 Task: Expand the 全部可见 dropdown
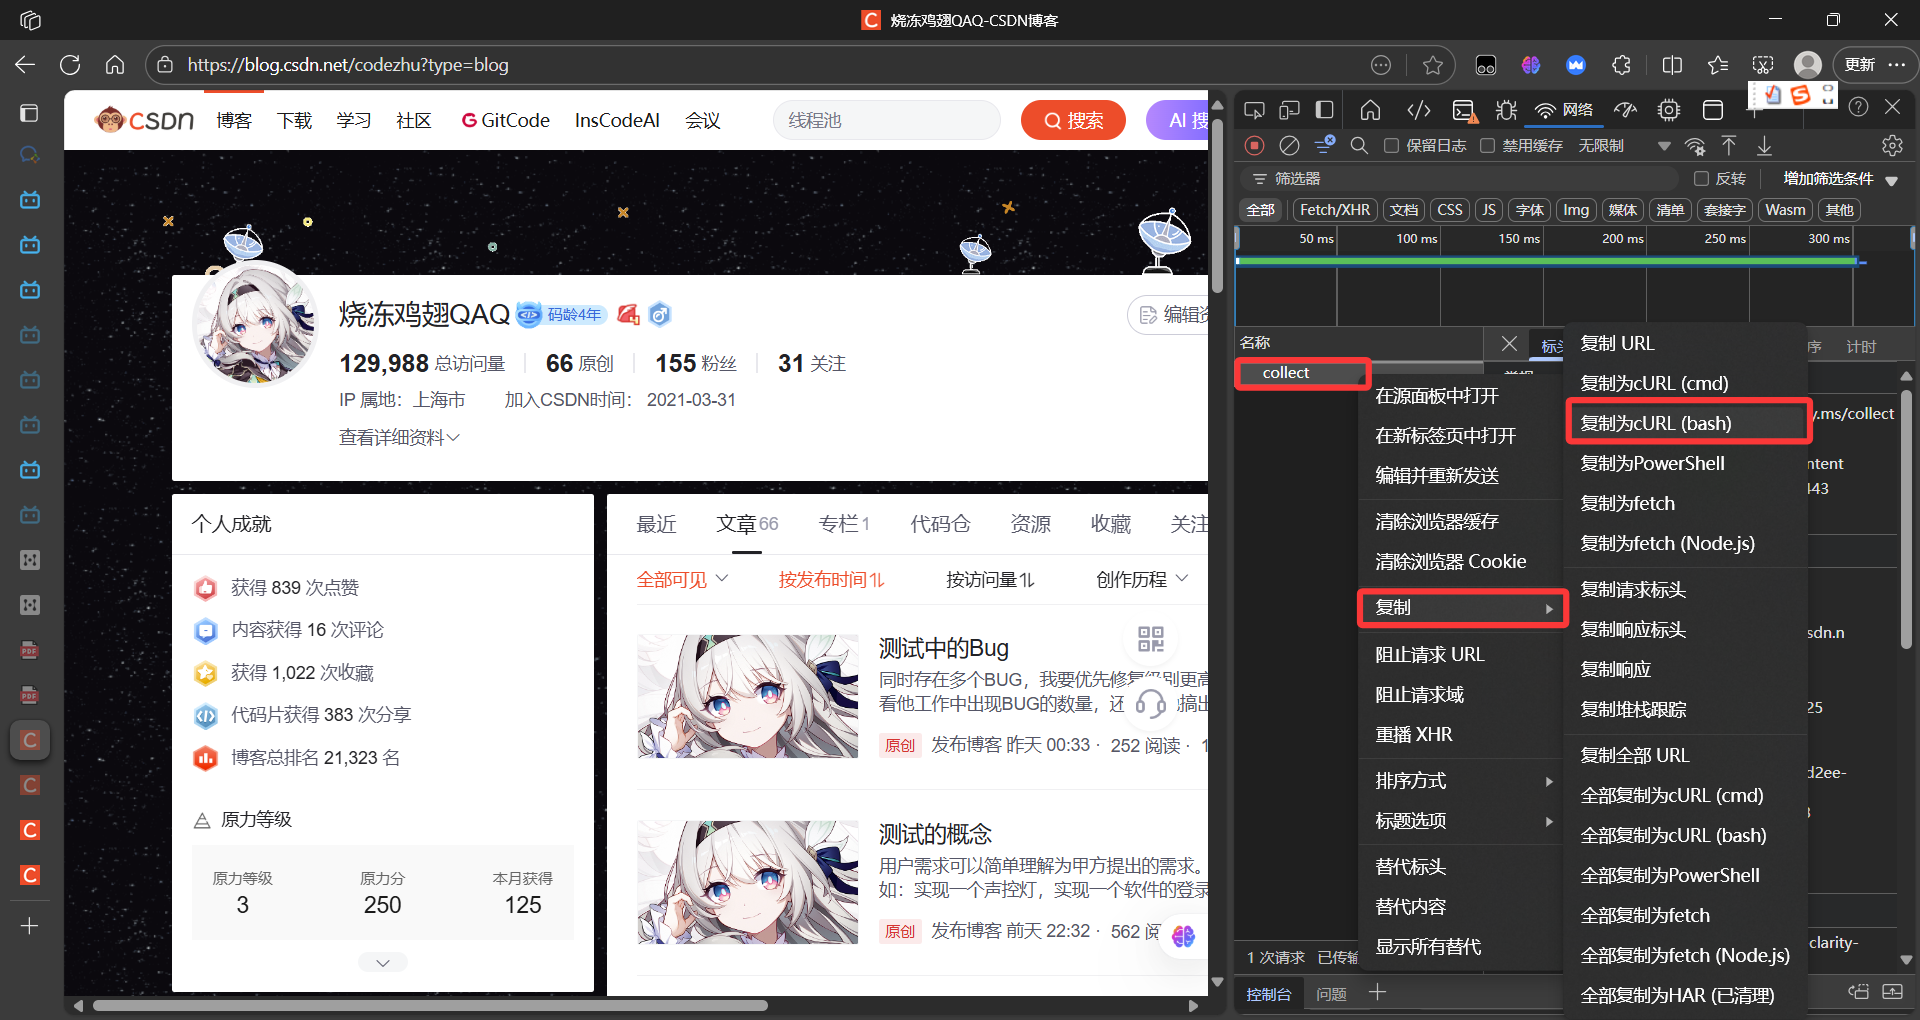click(x=682, y=580)
